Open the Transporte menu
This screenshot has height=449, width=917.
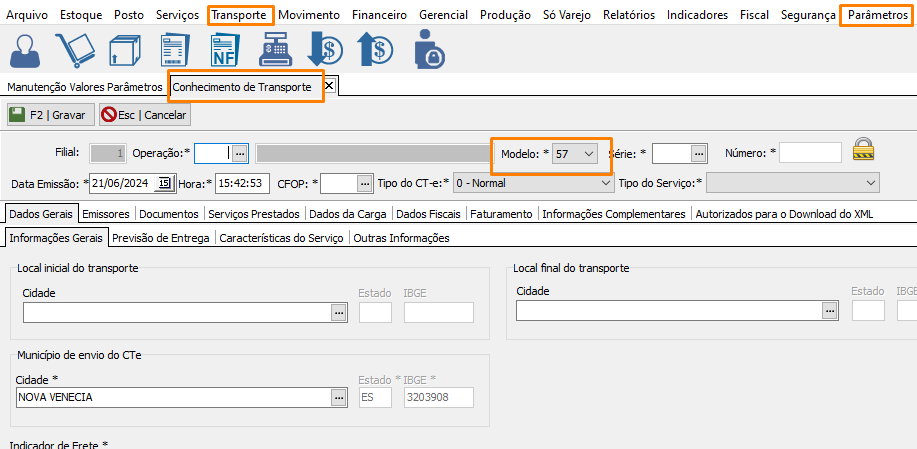(x=239, y=15)
